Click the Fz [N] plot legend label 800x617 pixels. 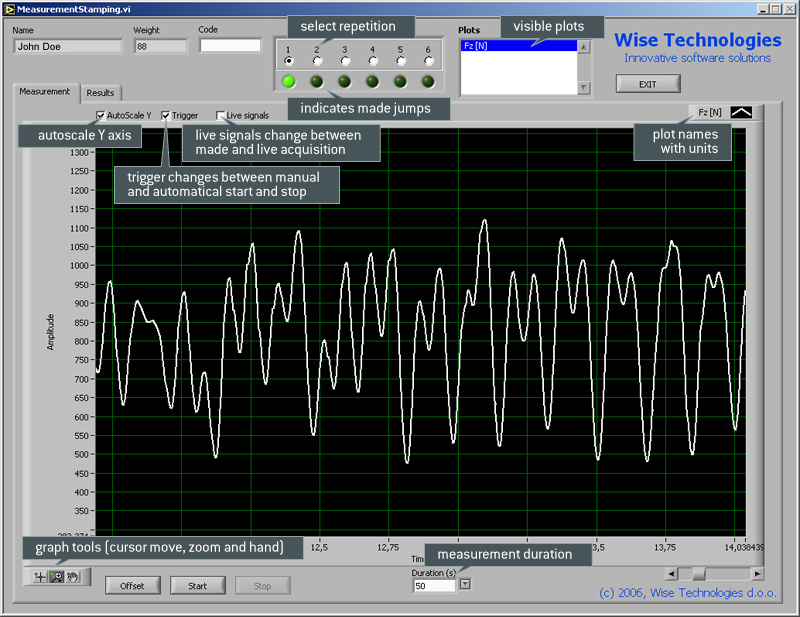710,112
